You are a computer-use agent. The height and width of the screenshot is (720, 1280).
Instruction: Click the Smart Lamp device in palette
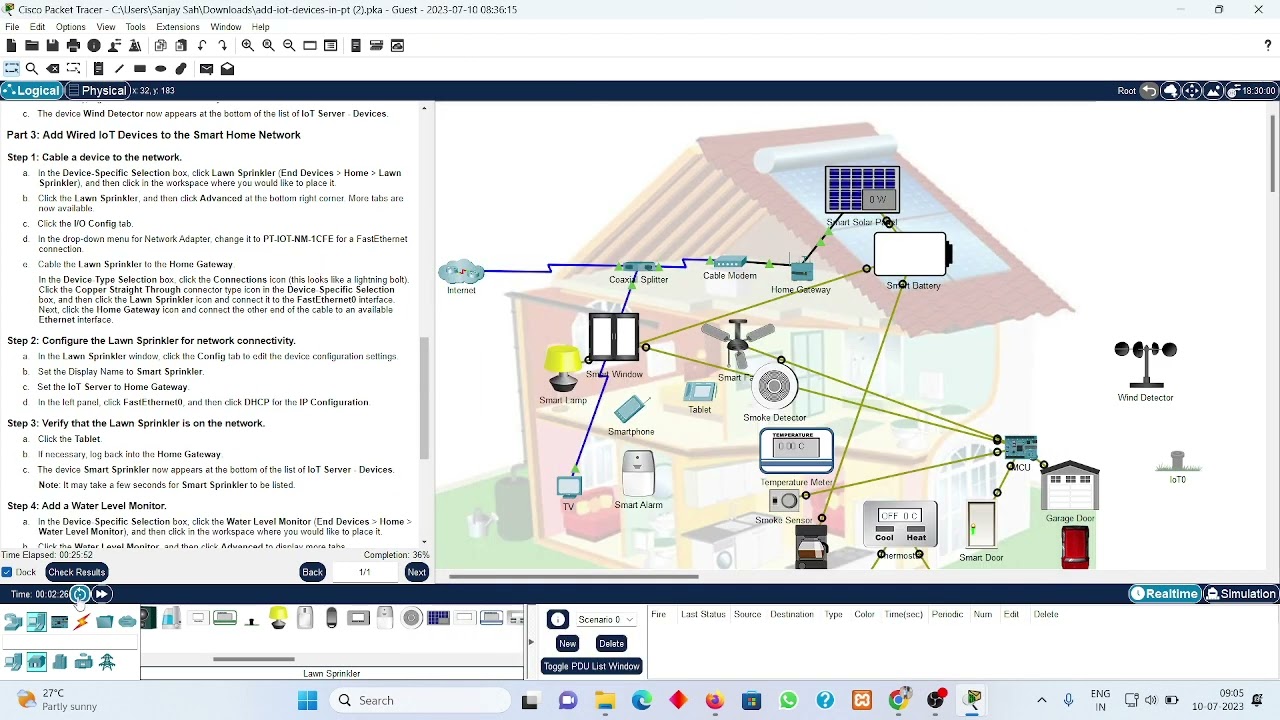point(278,619)
